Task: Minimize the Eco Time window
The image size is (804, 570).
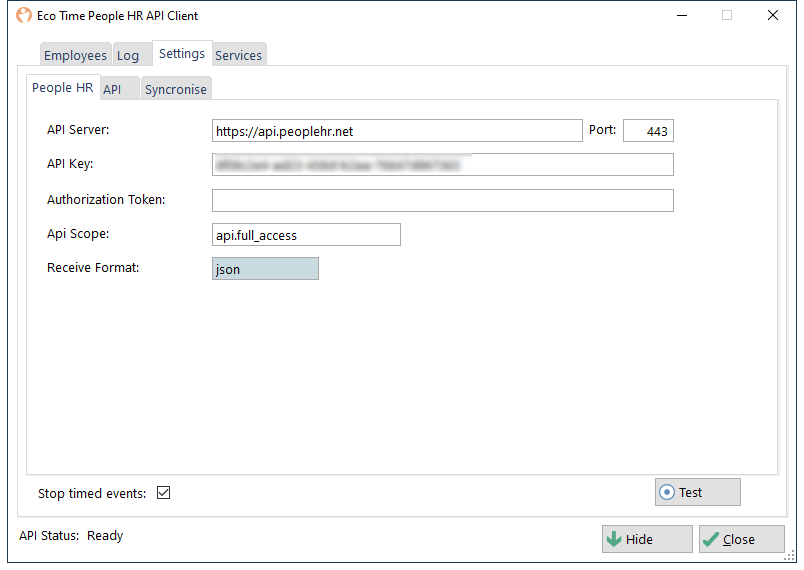Action: [x=682, y=15]
